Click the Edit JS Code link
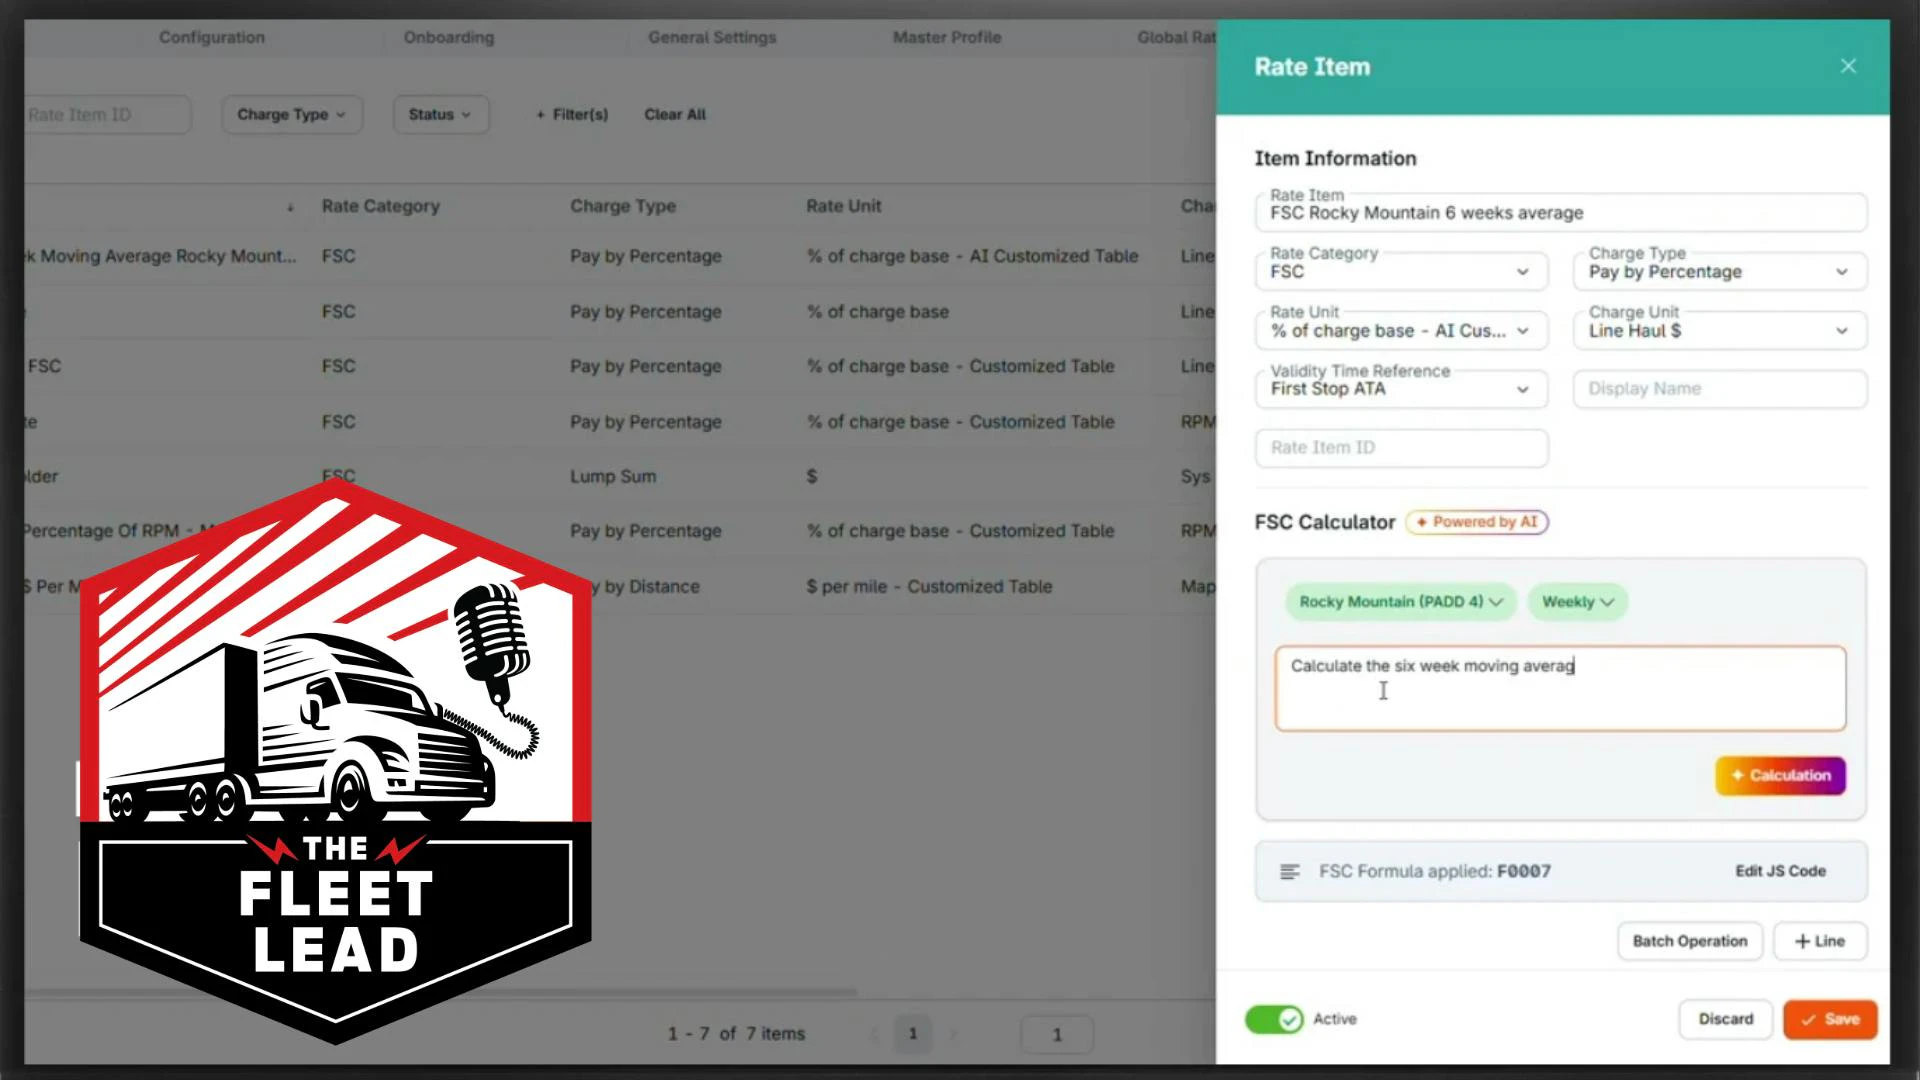Screen dimensions: 1920x1080 [1780, 870]
